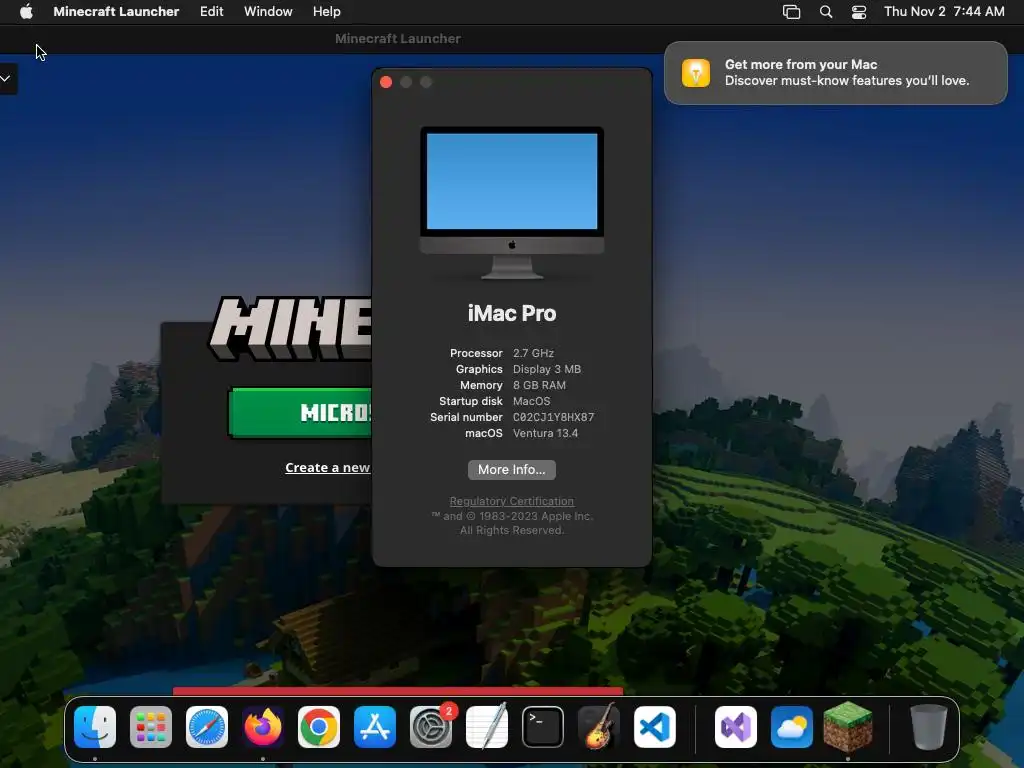Open the Create a new account link

click(x=327, y=468)
